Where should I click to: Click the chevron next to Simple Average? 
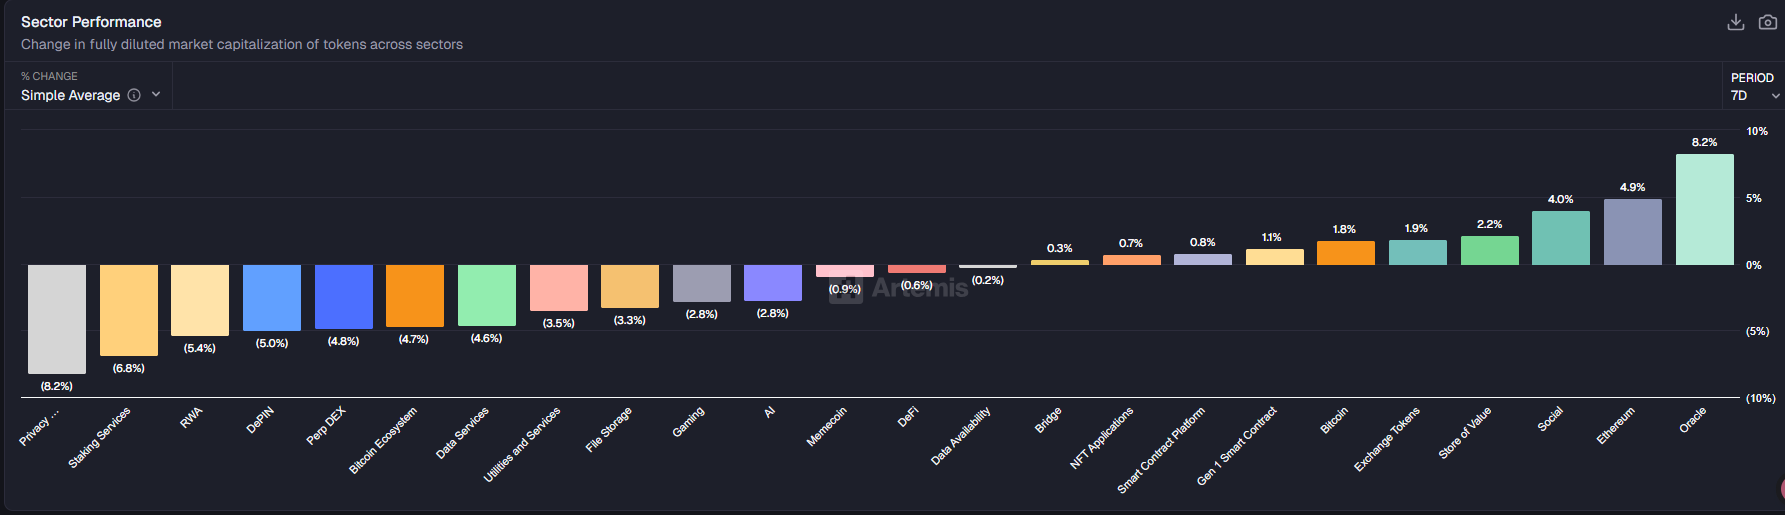[156, 95]
